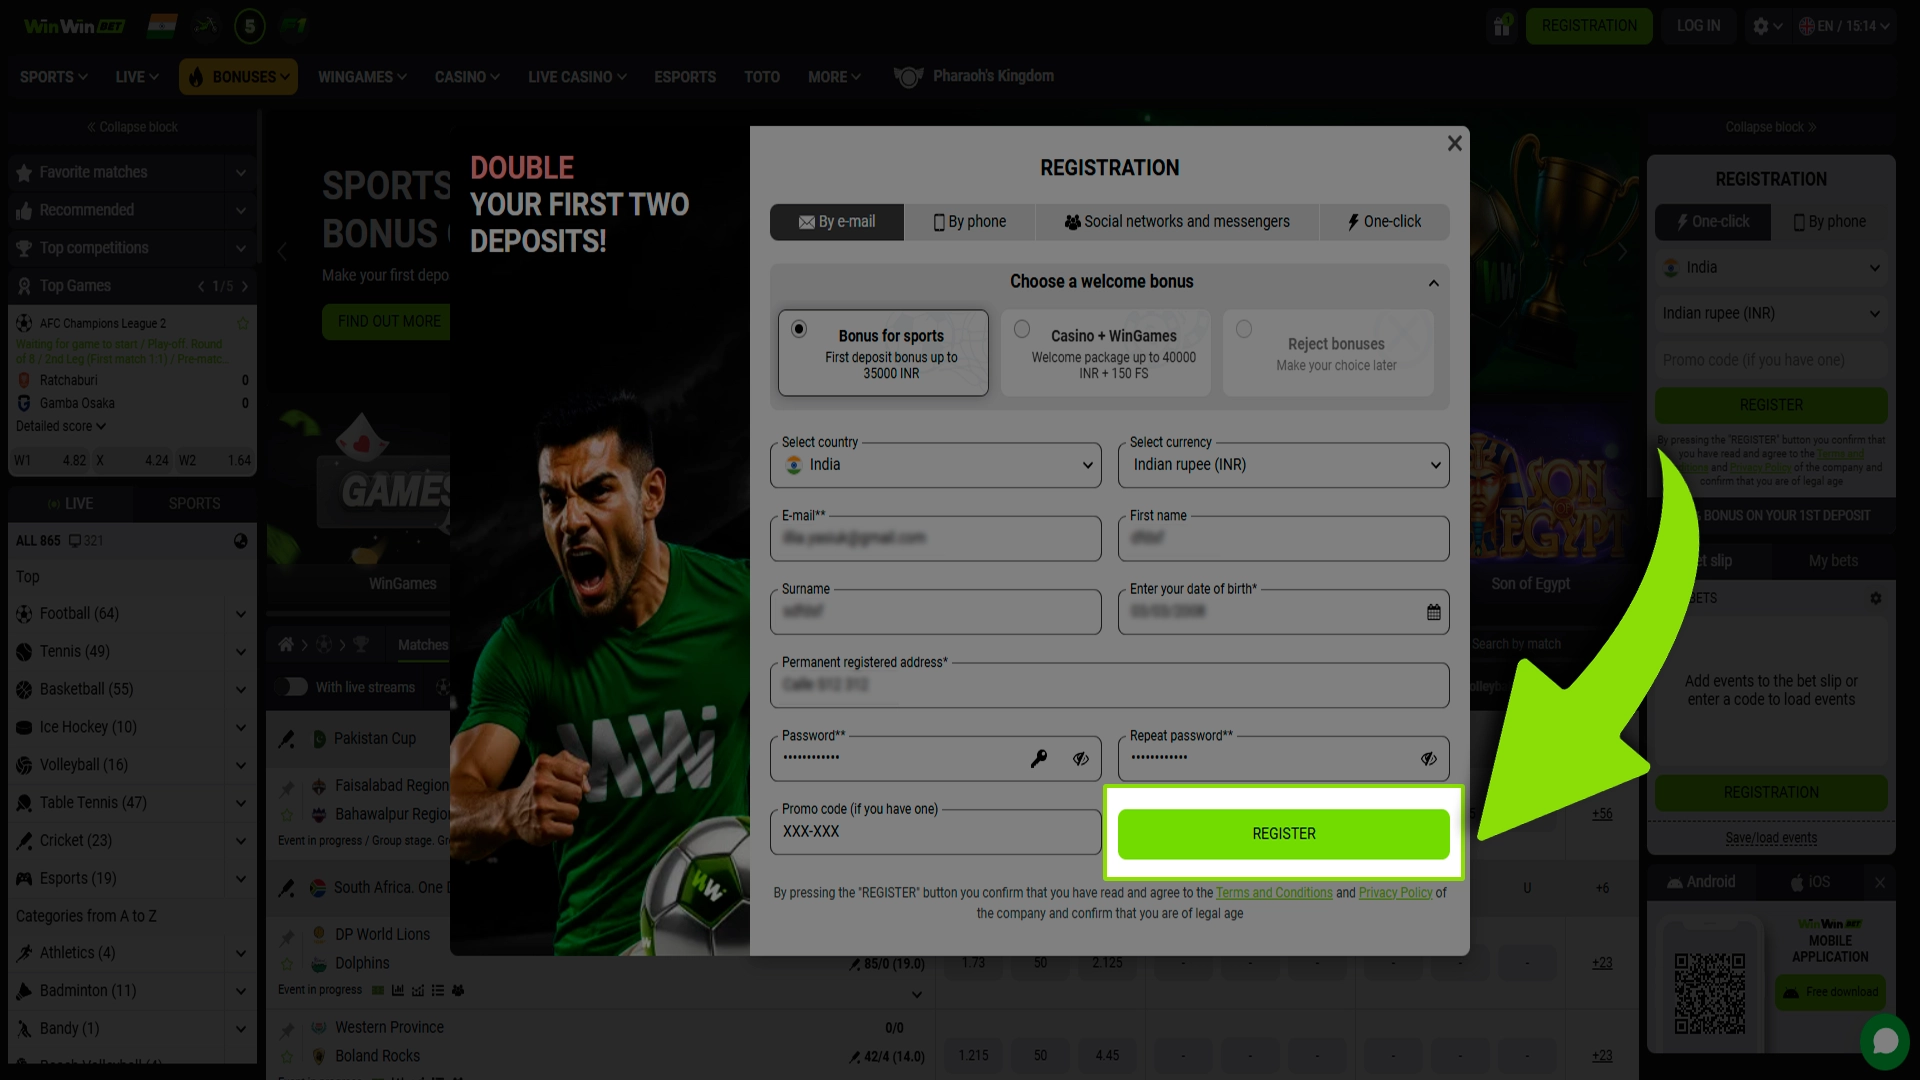This screenshot has width=1920, height=1080.
Task: Switch to By phone registration tab
Action: tap(970, 222)
